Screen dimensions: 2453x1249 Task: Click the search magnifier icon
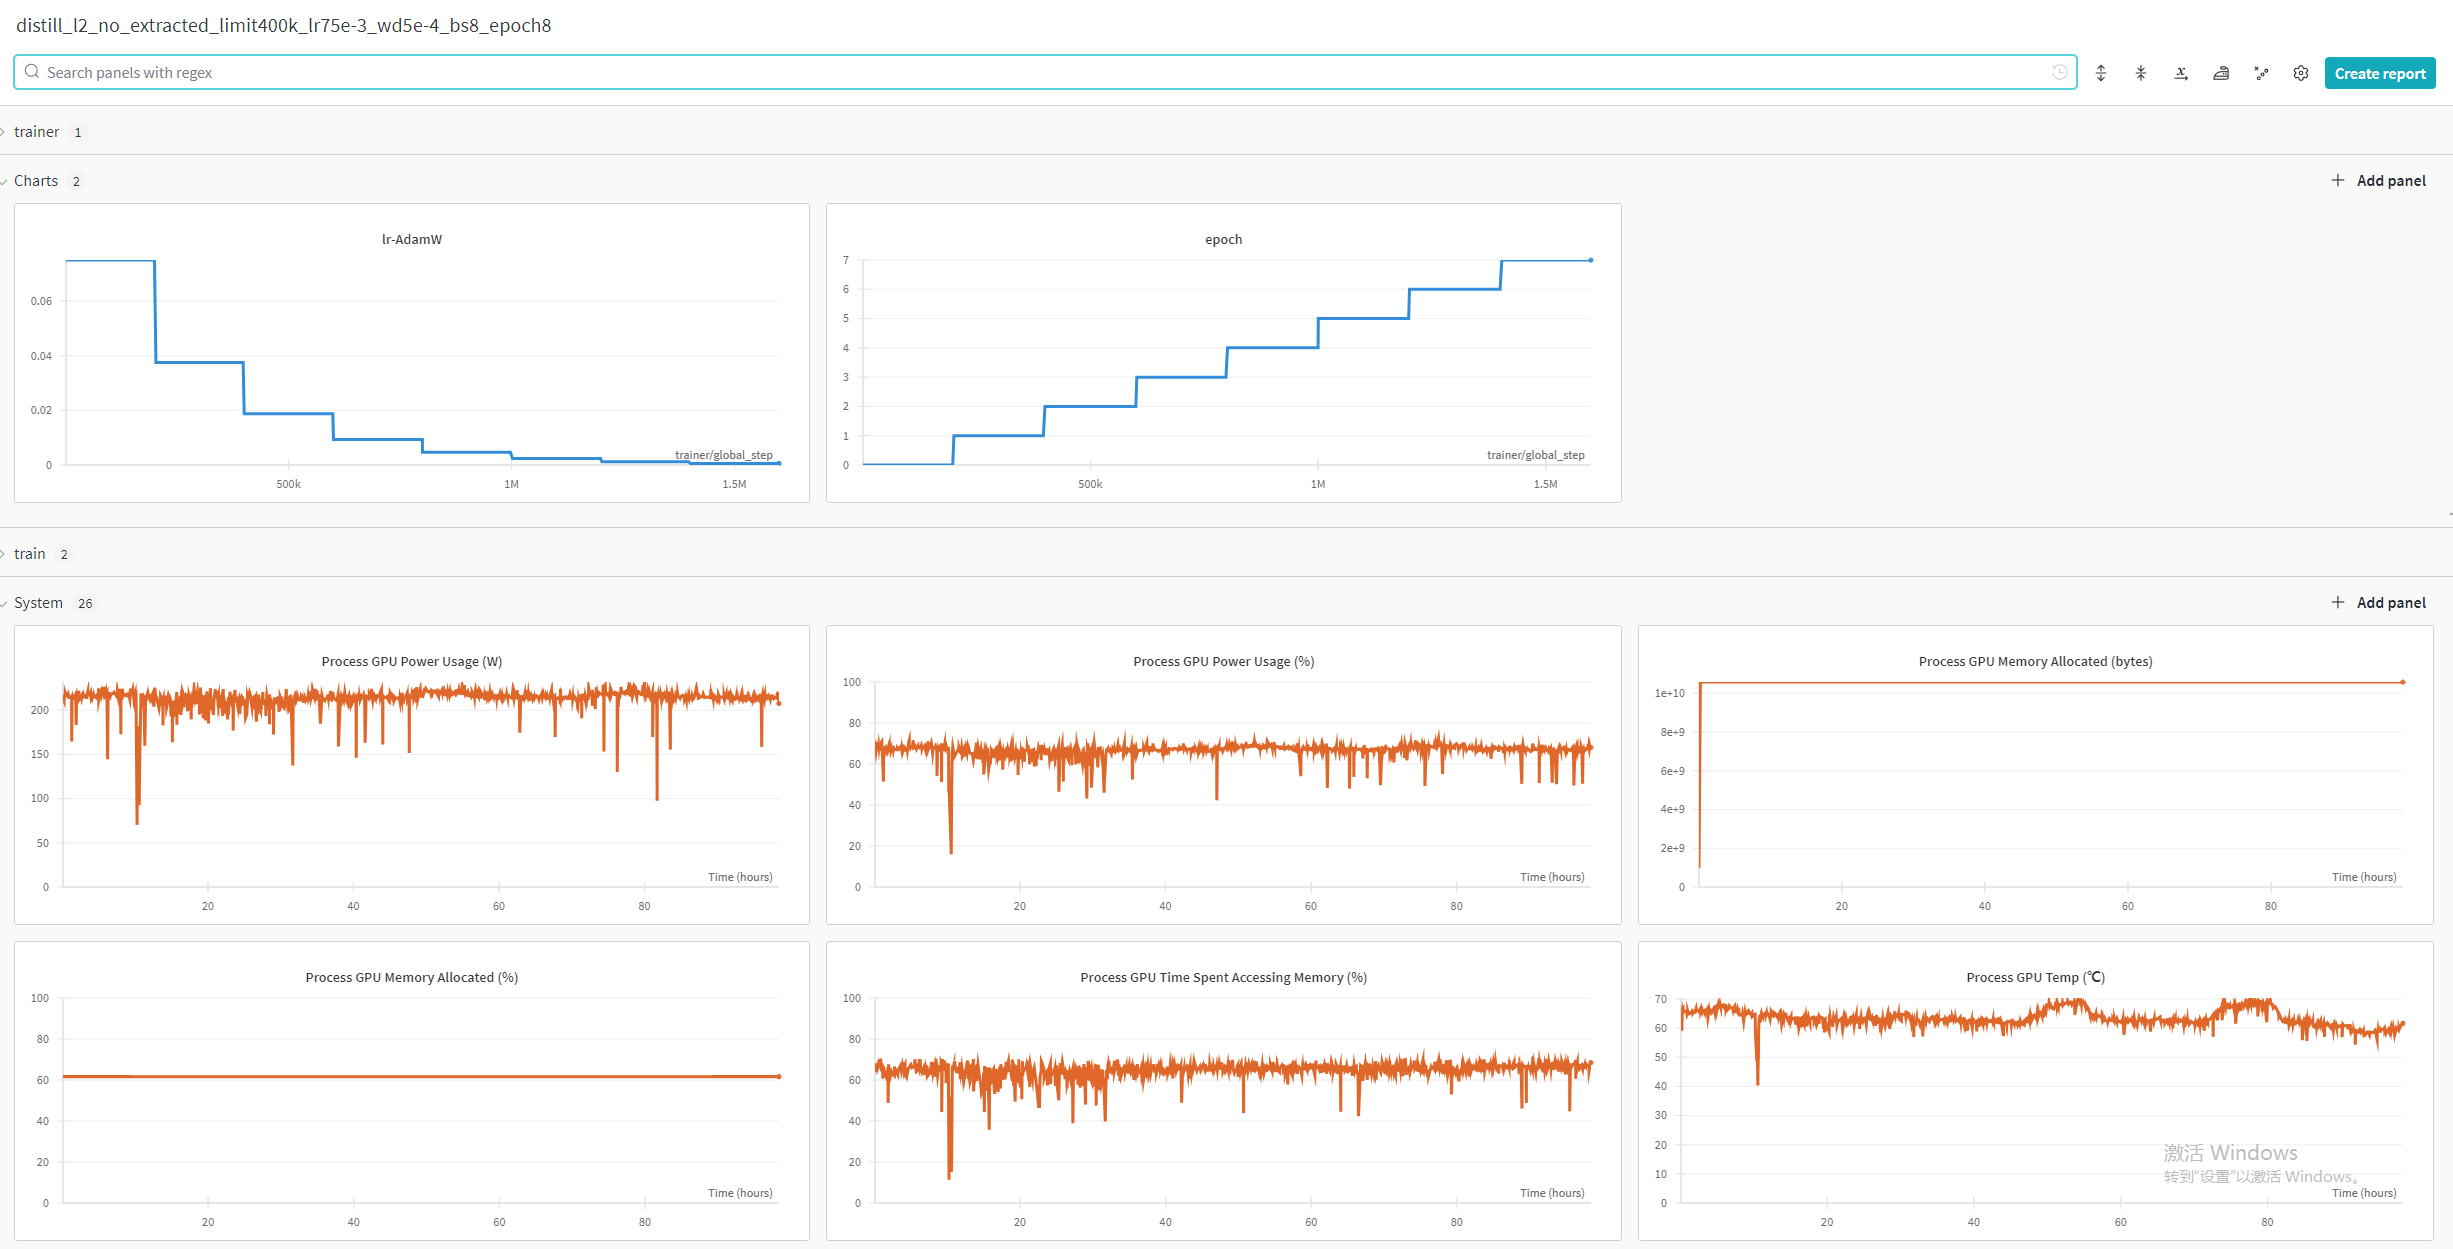pyautogui.click(x=32, y=72)
